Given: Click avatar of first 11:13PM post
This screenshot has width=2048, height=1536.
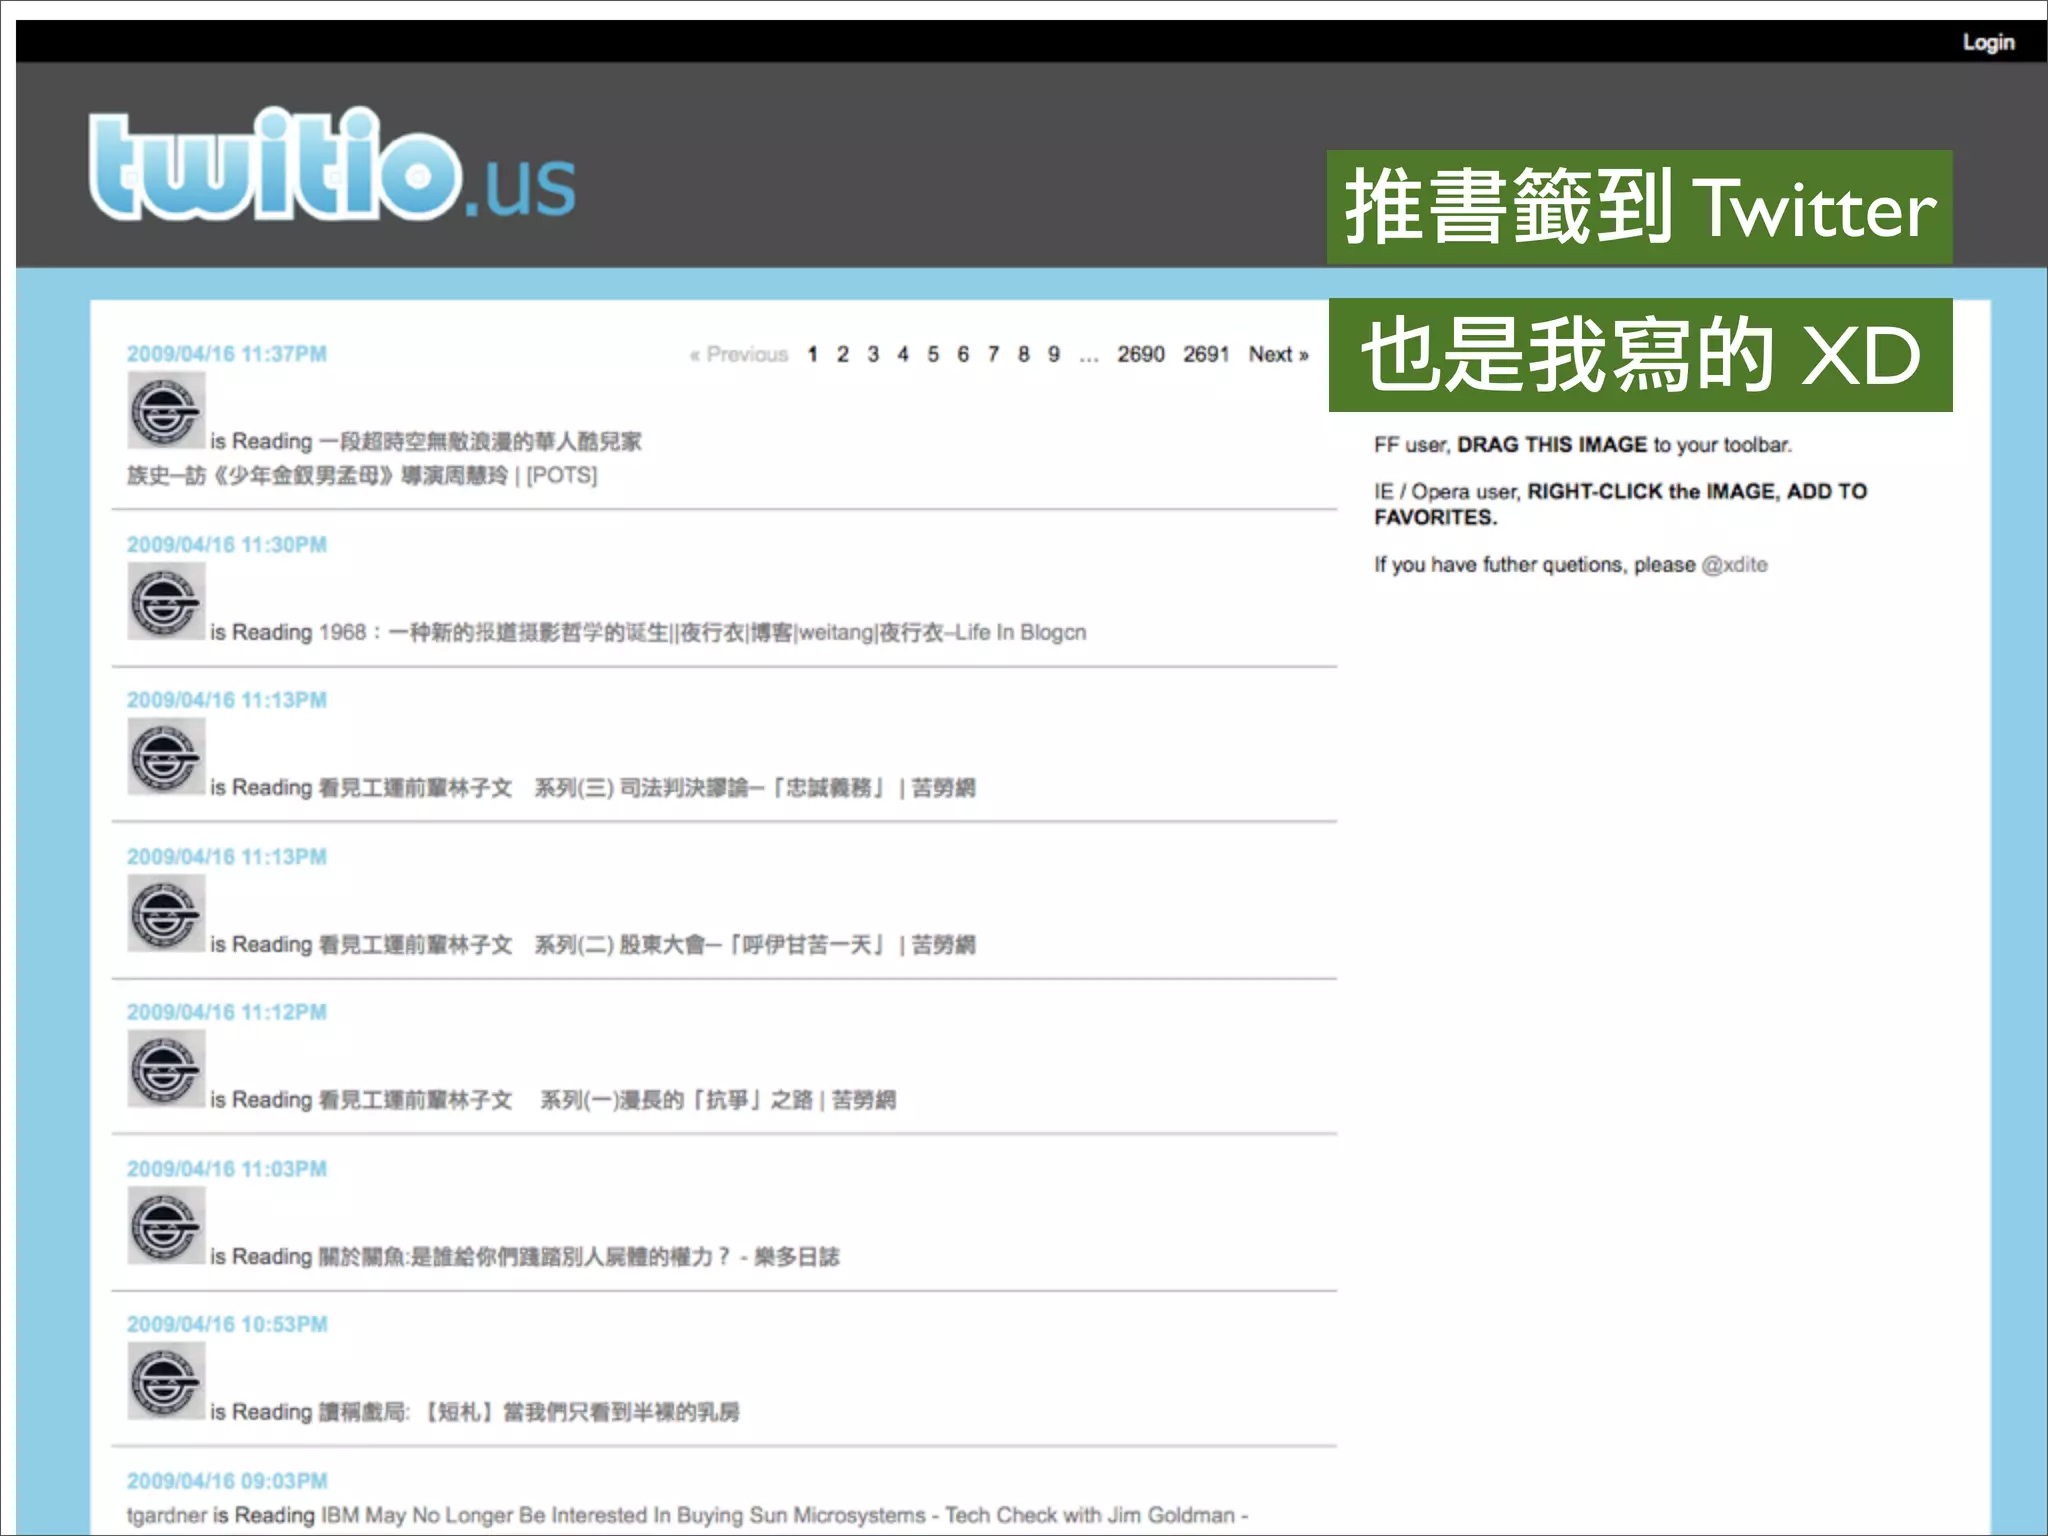Looking at the screenshot, I should pos(166,757).
